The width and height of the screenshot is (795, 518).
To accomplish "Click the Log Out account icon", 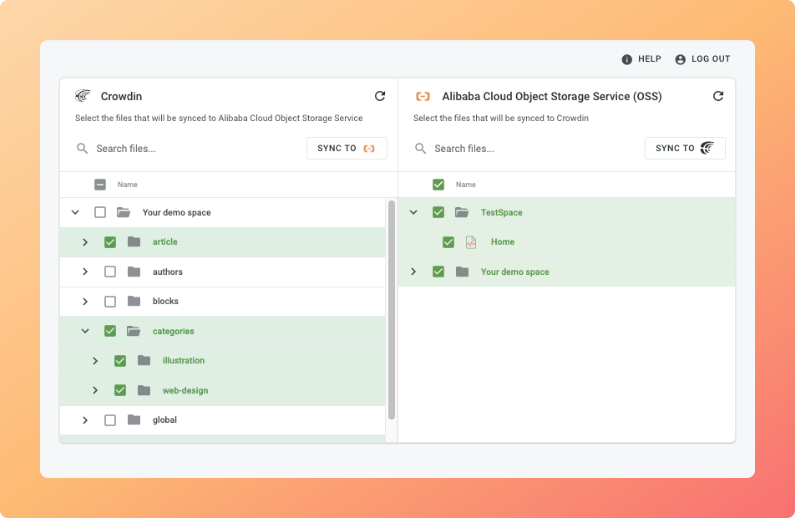I will (x=680, y=59).
